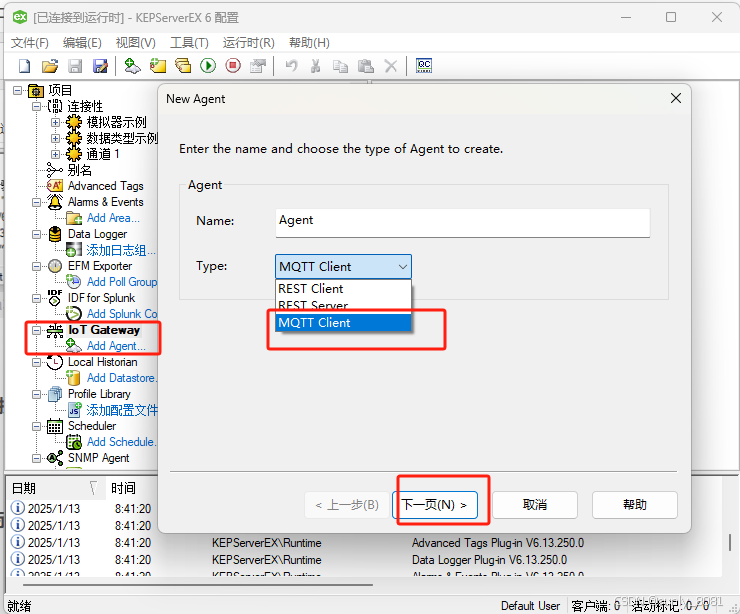Select Data Logger Plug-in V6.13.250.0 log entry

click(489, 560)
